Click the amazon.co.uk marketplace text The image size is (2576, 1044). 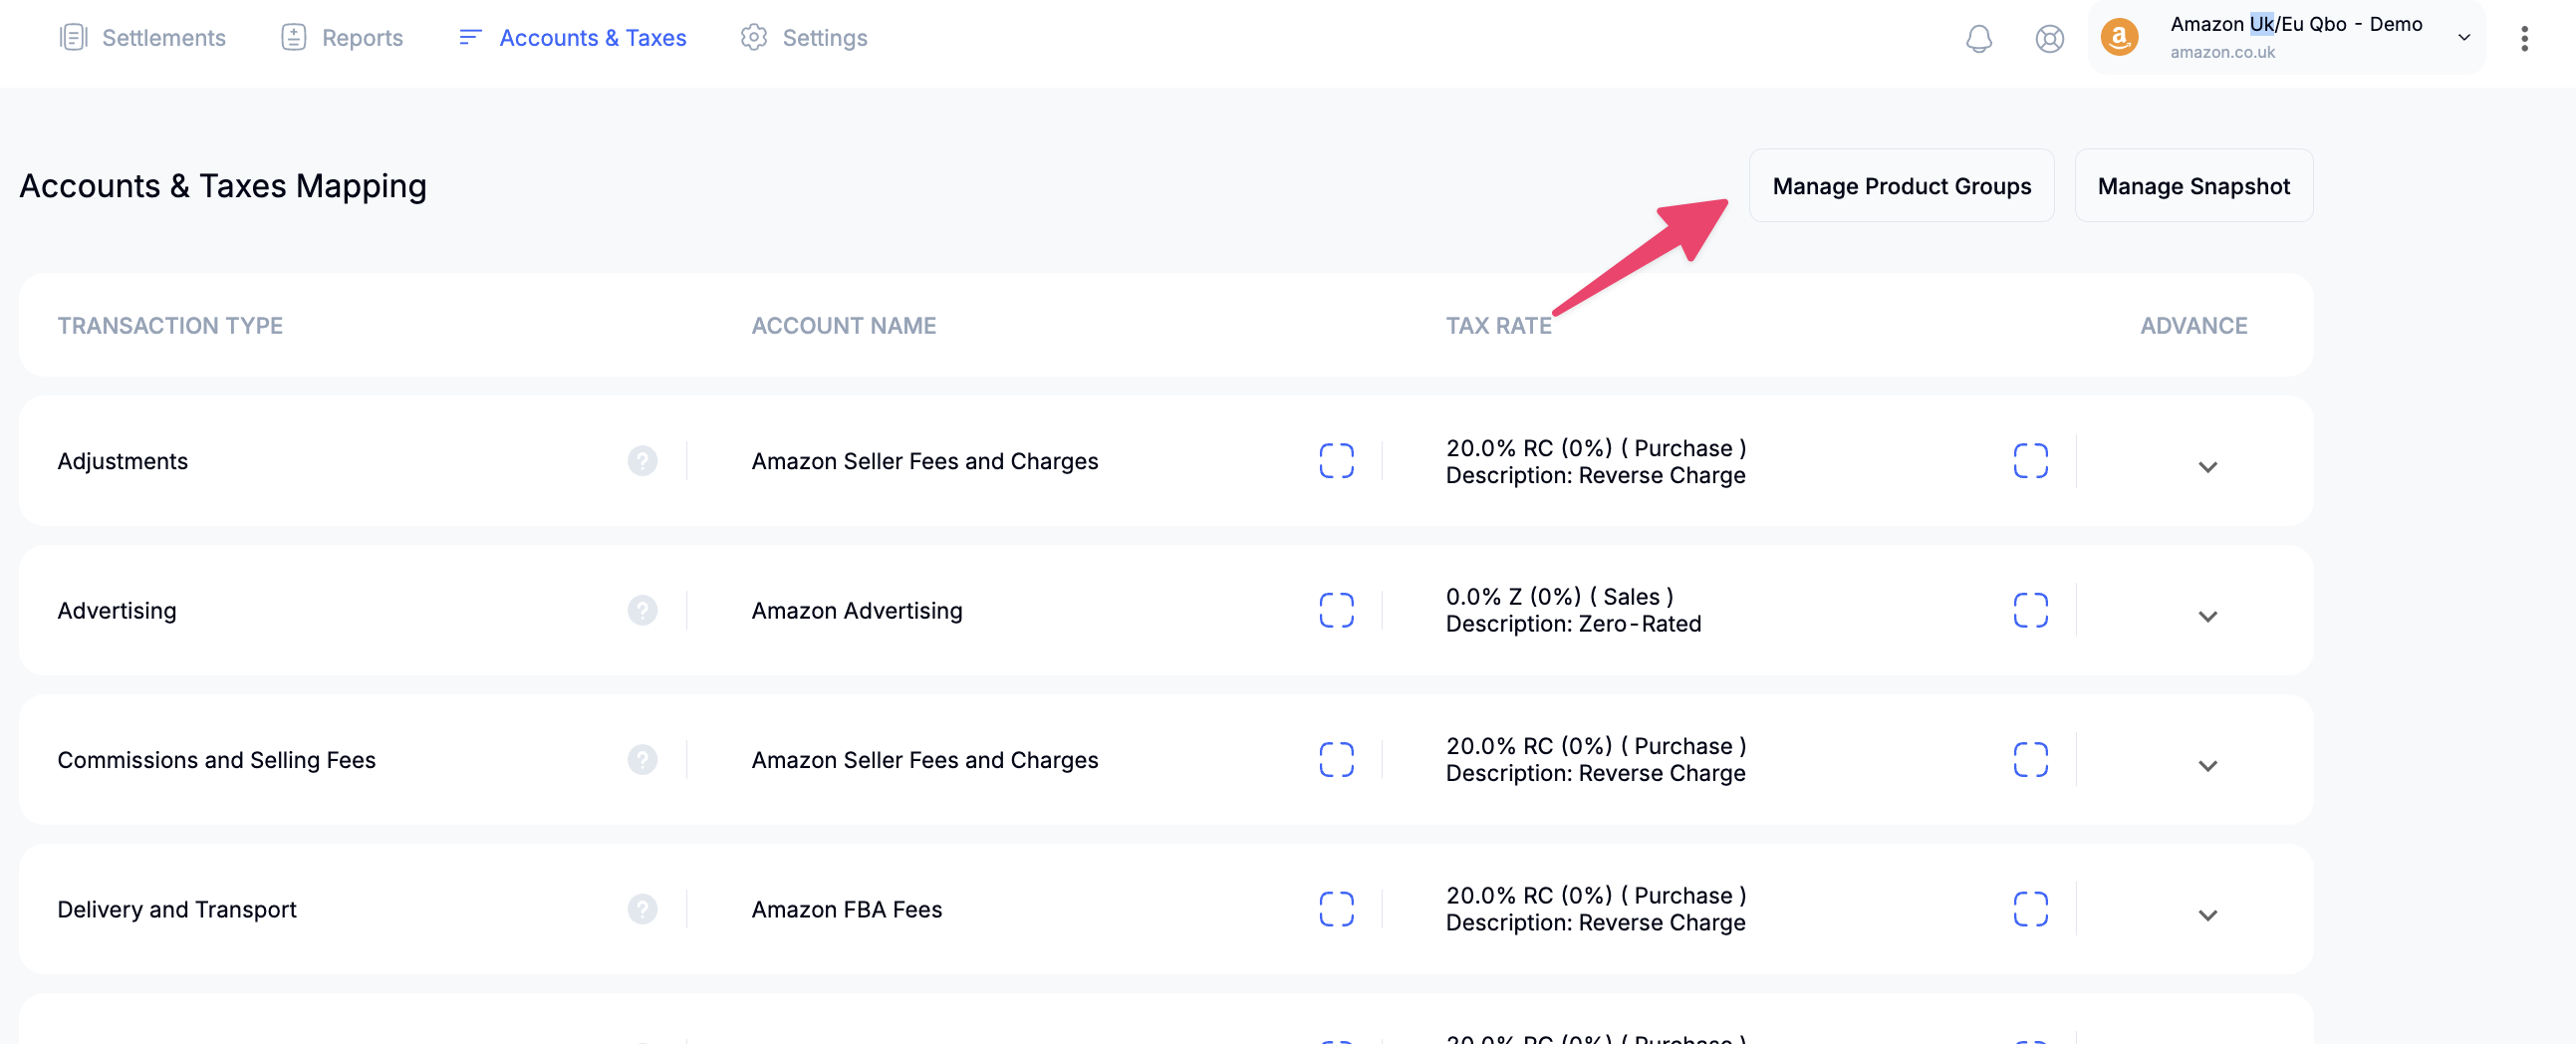point(2222,52)
